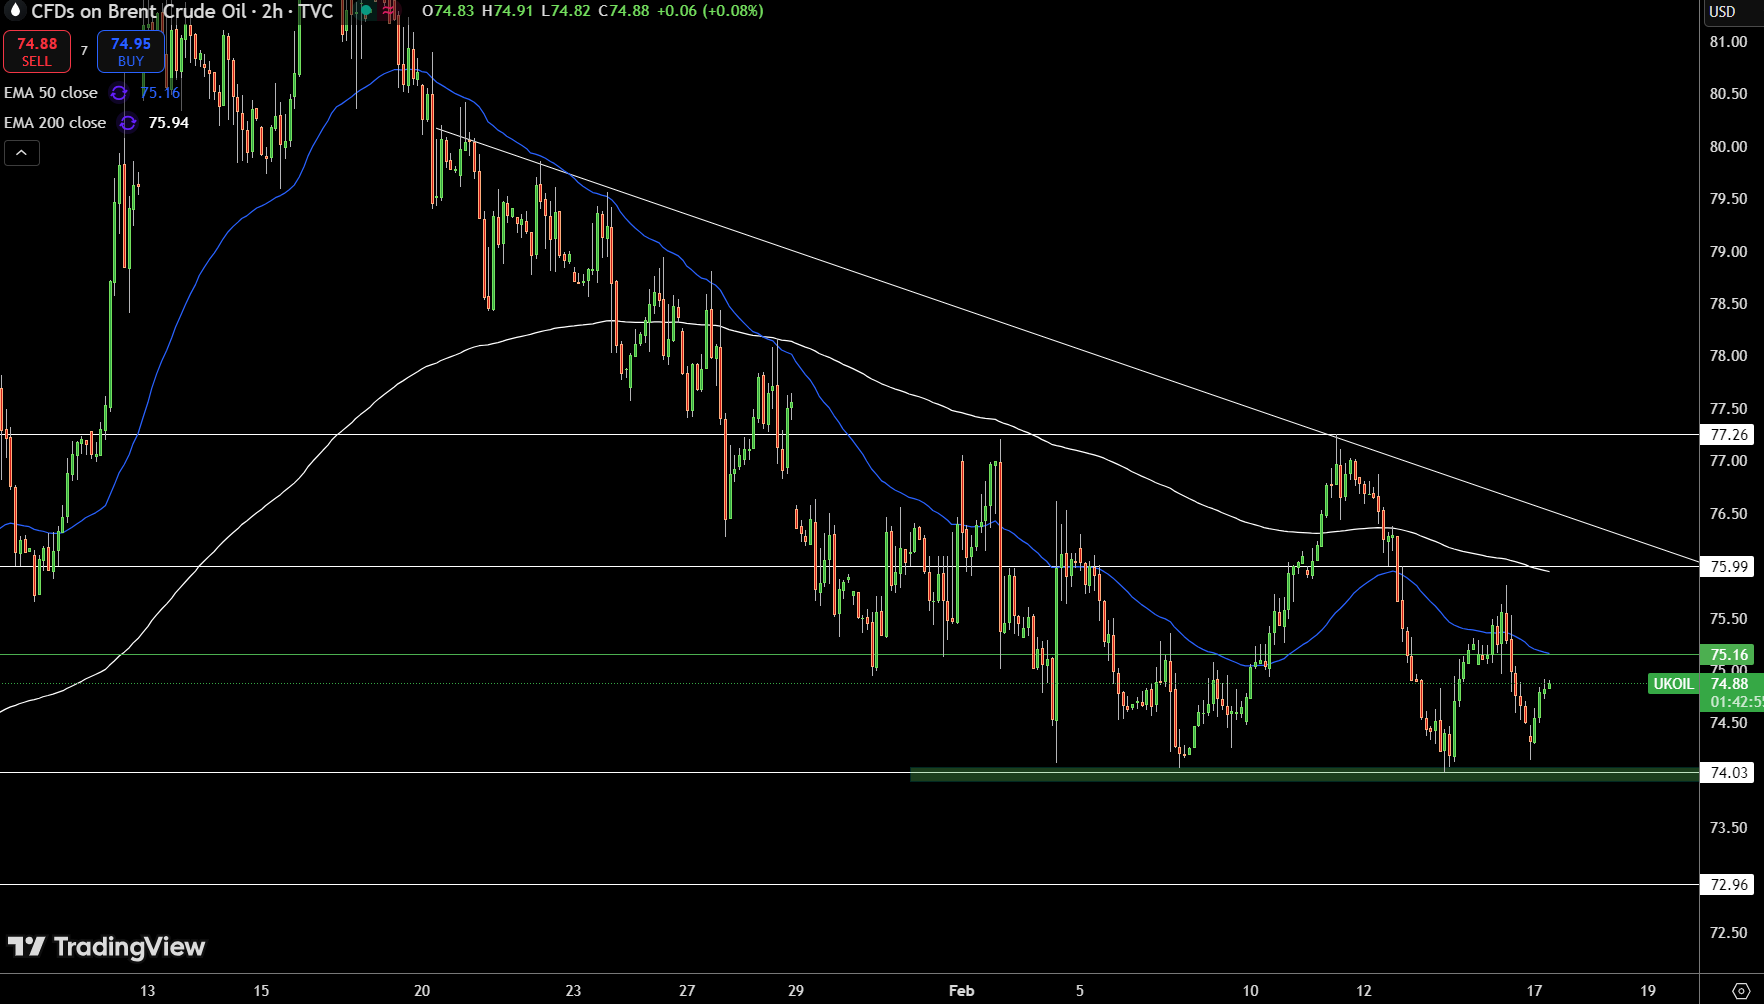Open chart settings gear icon
The width and height of the screenshot is (1764, 1004).
[x=1741, y=991]
